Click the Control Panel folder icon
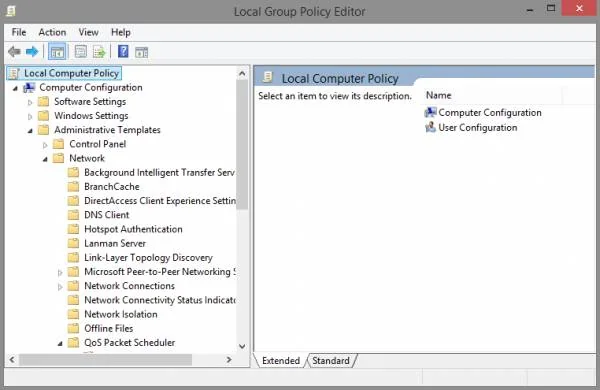The height and width of the screenshot is (390, 600). click(59, 144)
